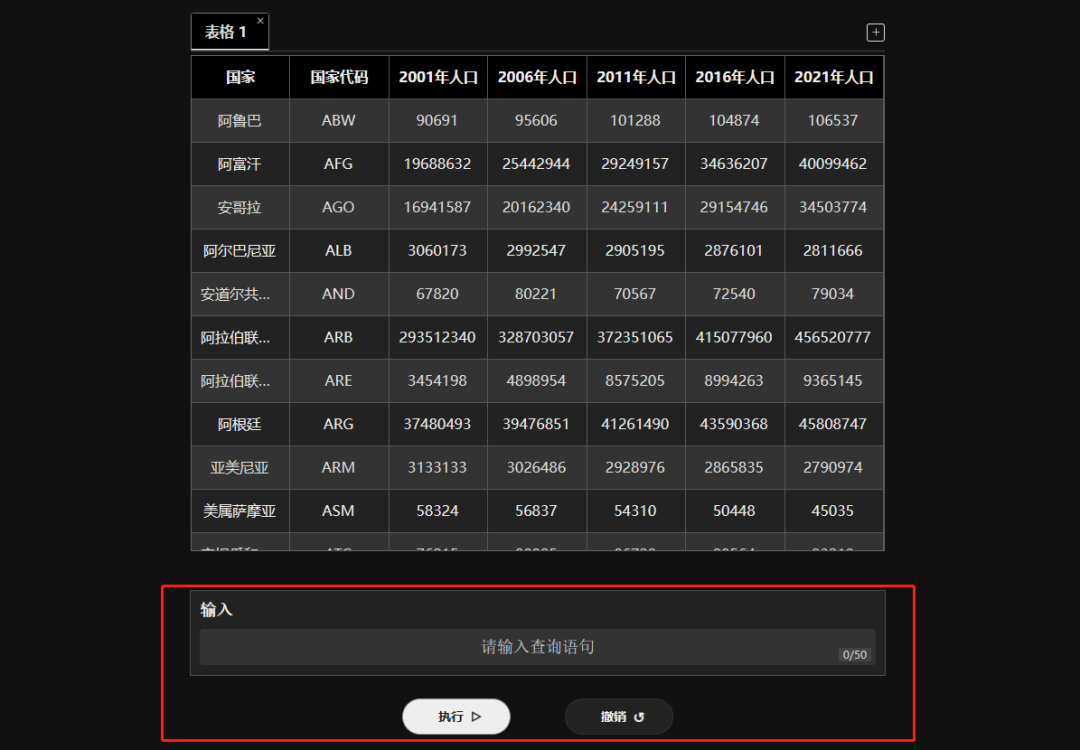Click the 阿根廷 country cell
The width and height of the screenshot is (1080, 750).
click(240, 424)
